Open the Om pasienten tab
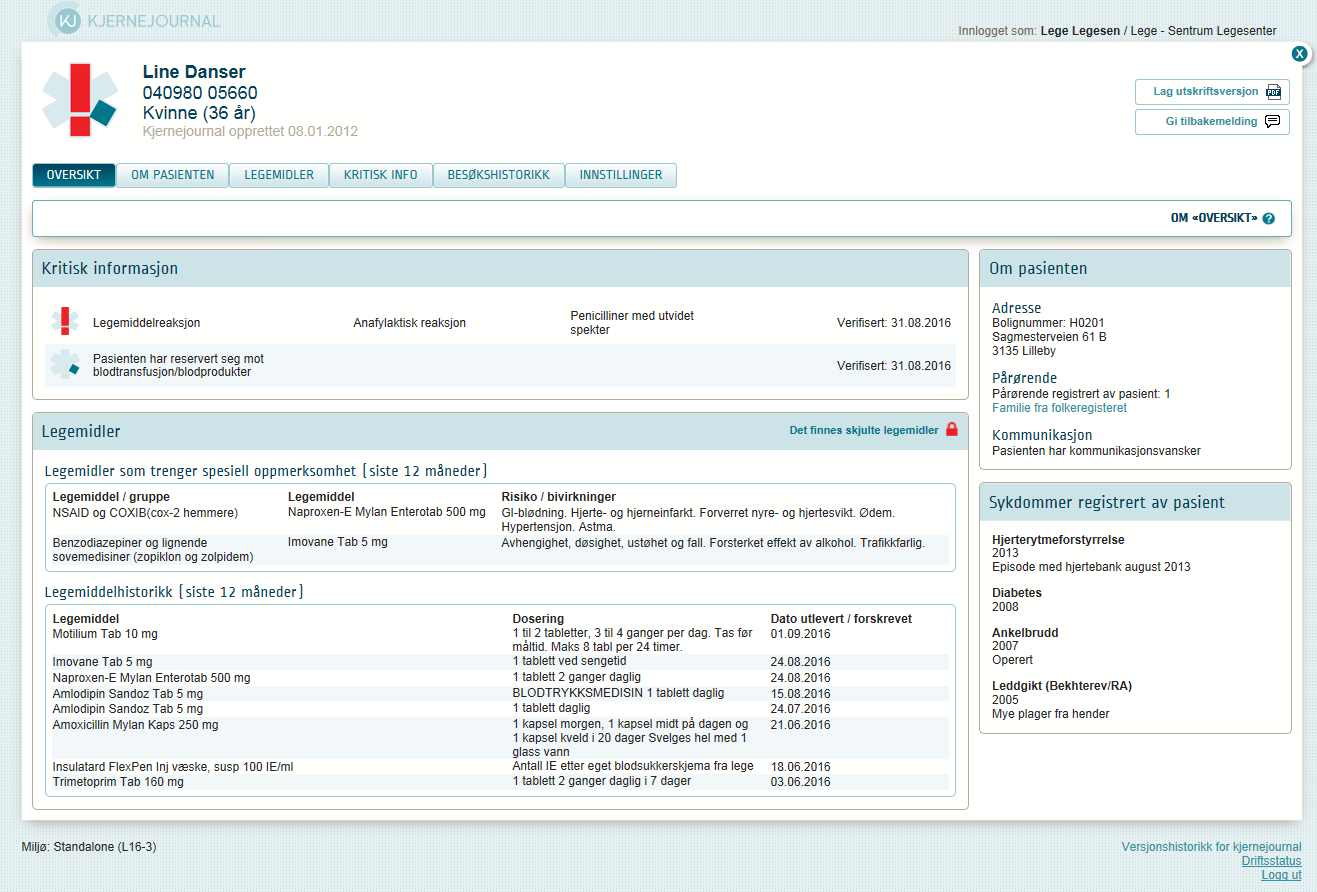The height and width of the screenshot is (892, 1317). click(173, 175)
